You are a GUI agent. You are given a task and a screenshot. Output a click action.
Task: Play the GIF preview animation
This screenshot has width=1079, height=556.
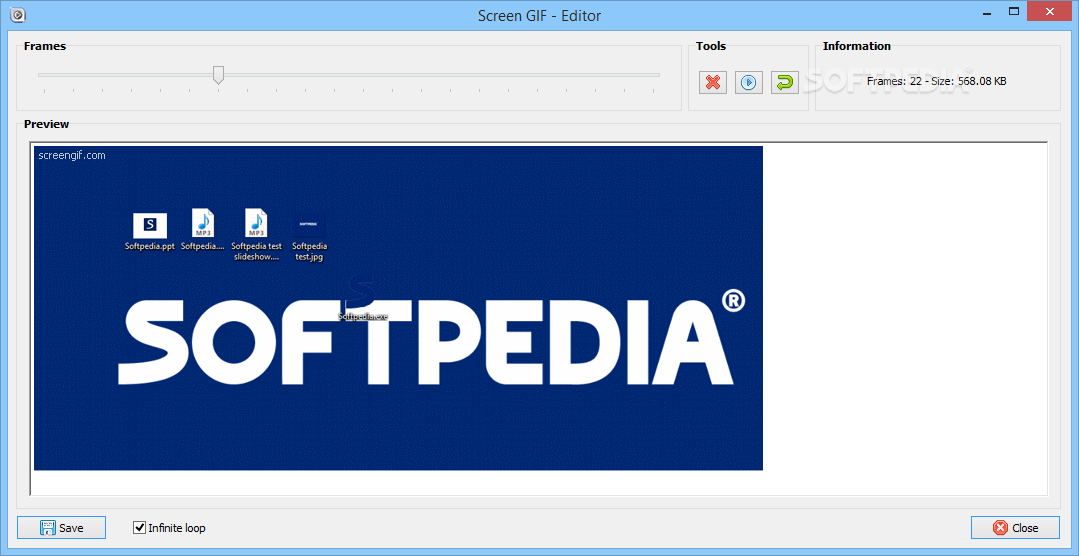pyautogui.click(x=749, y=83)
